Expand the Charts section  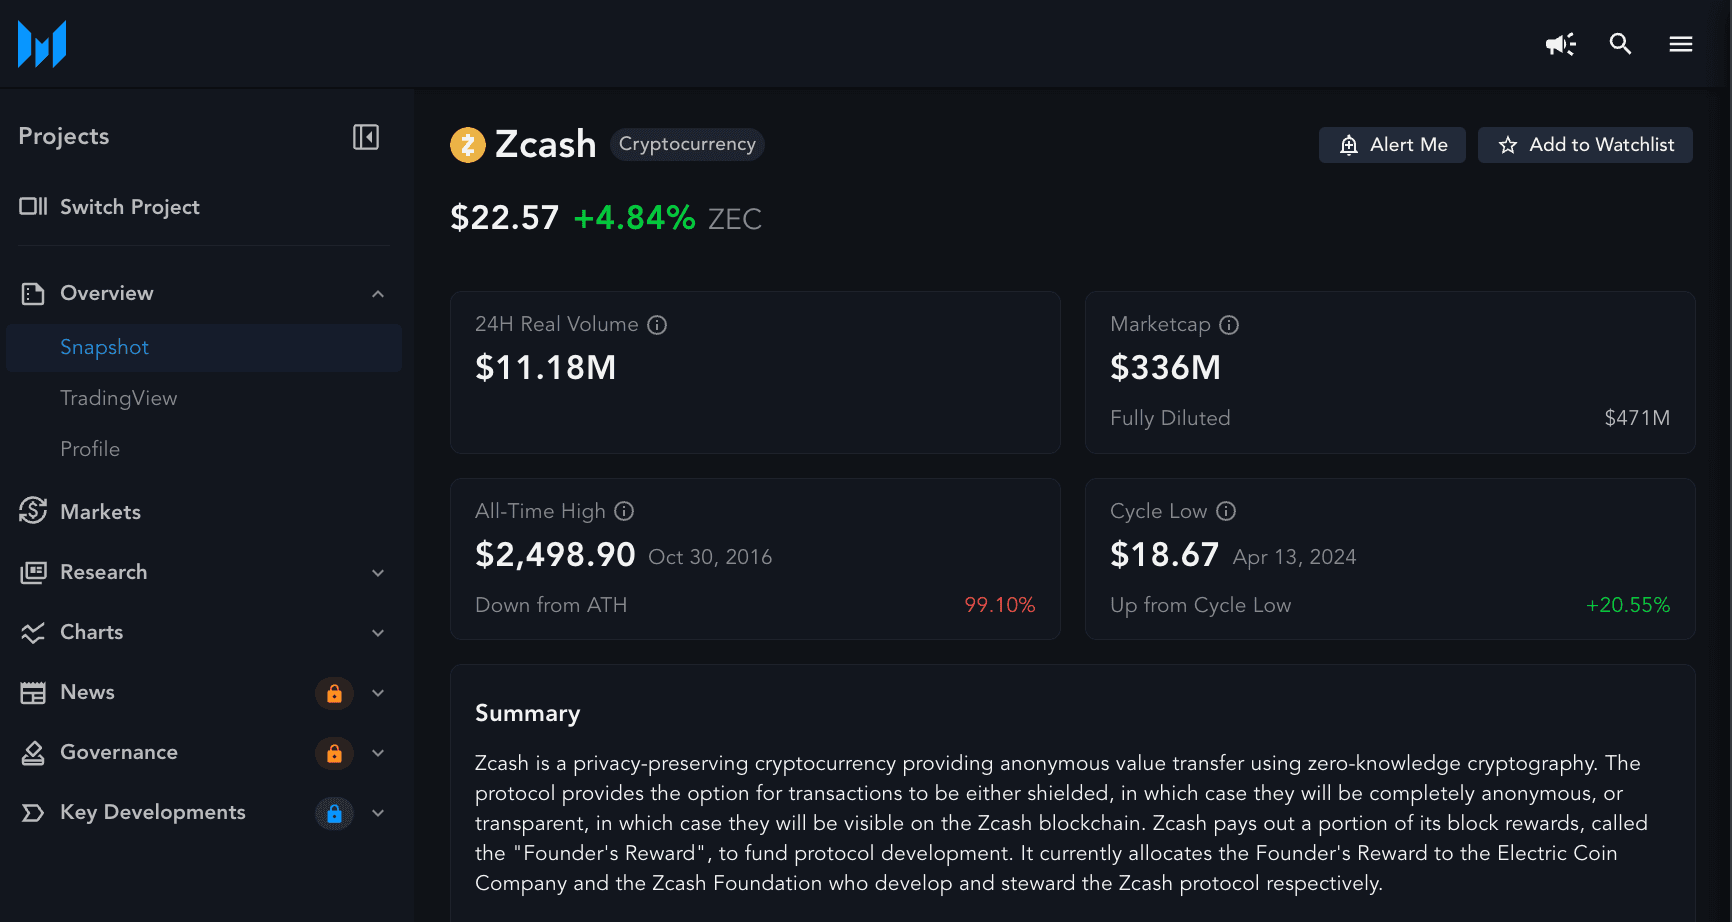pyautogui.click(x=378, y=633)
